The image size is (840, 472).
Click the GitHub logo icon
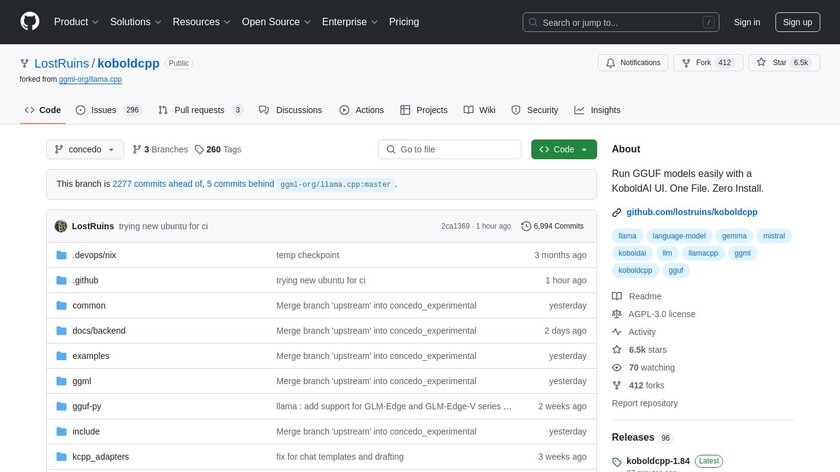pyautogui.click(x=30, y=22)
